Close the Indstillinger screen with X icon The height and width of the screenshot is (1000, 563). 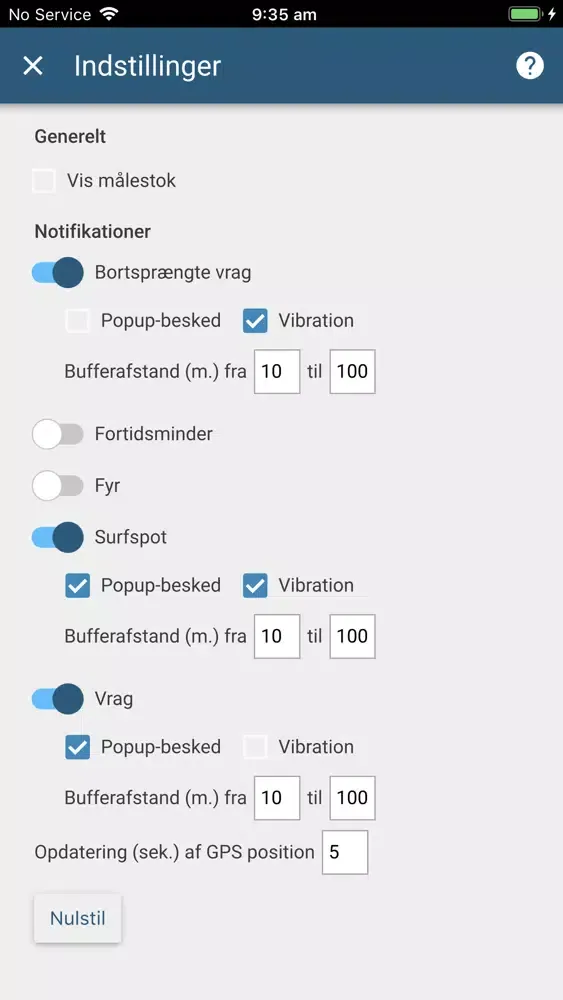tap(33, 66)
